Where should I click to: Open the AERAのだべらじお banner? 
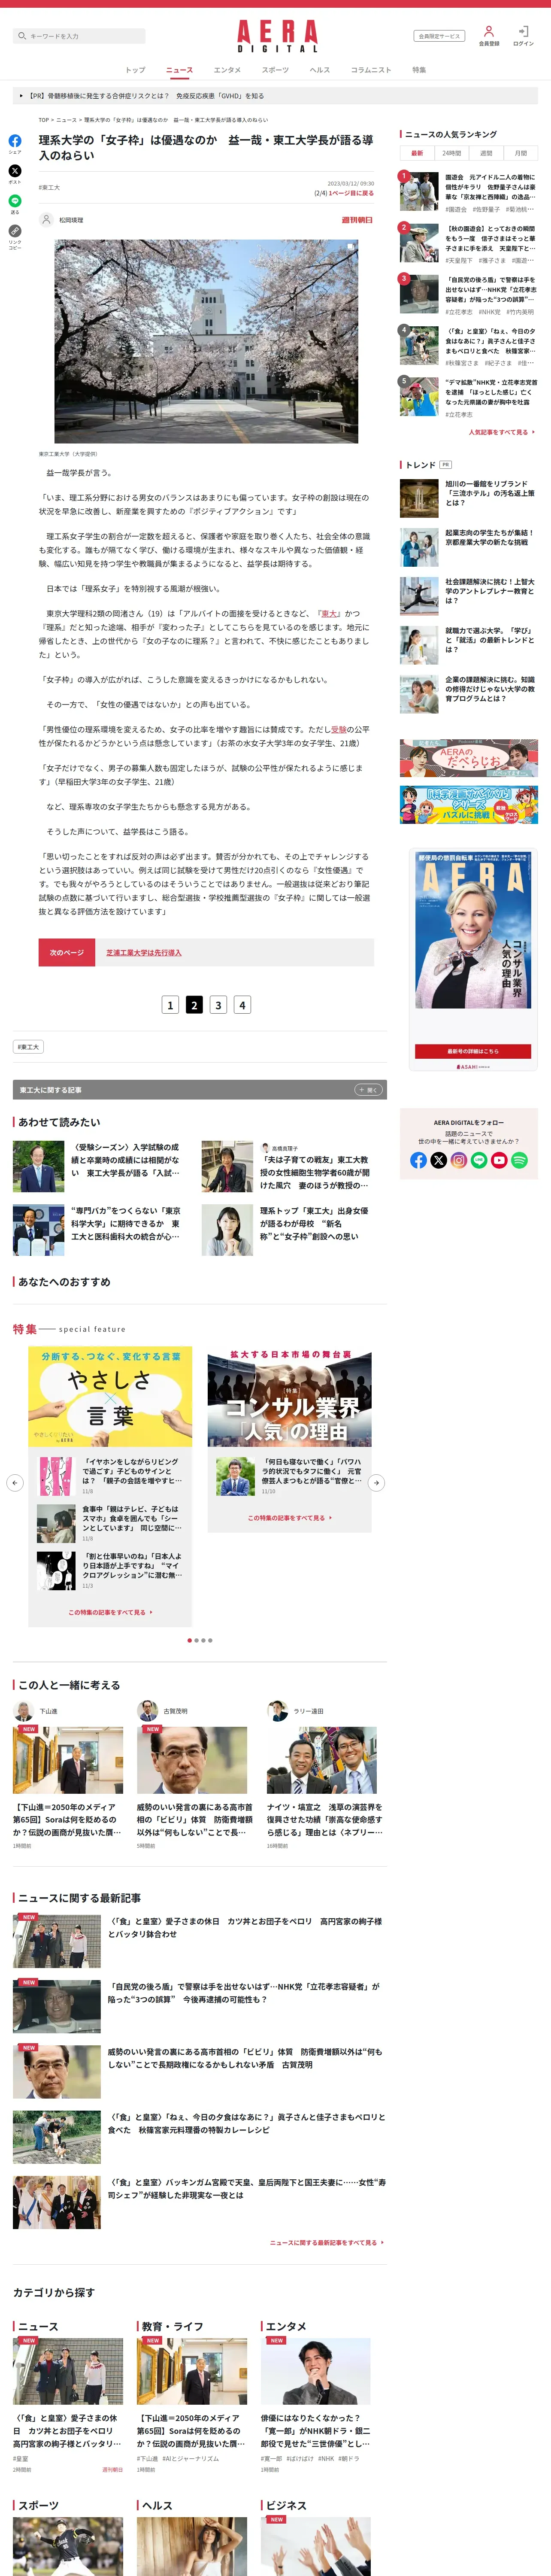[x=469, y=758]
